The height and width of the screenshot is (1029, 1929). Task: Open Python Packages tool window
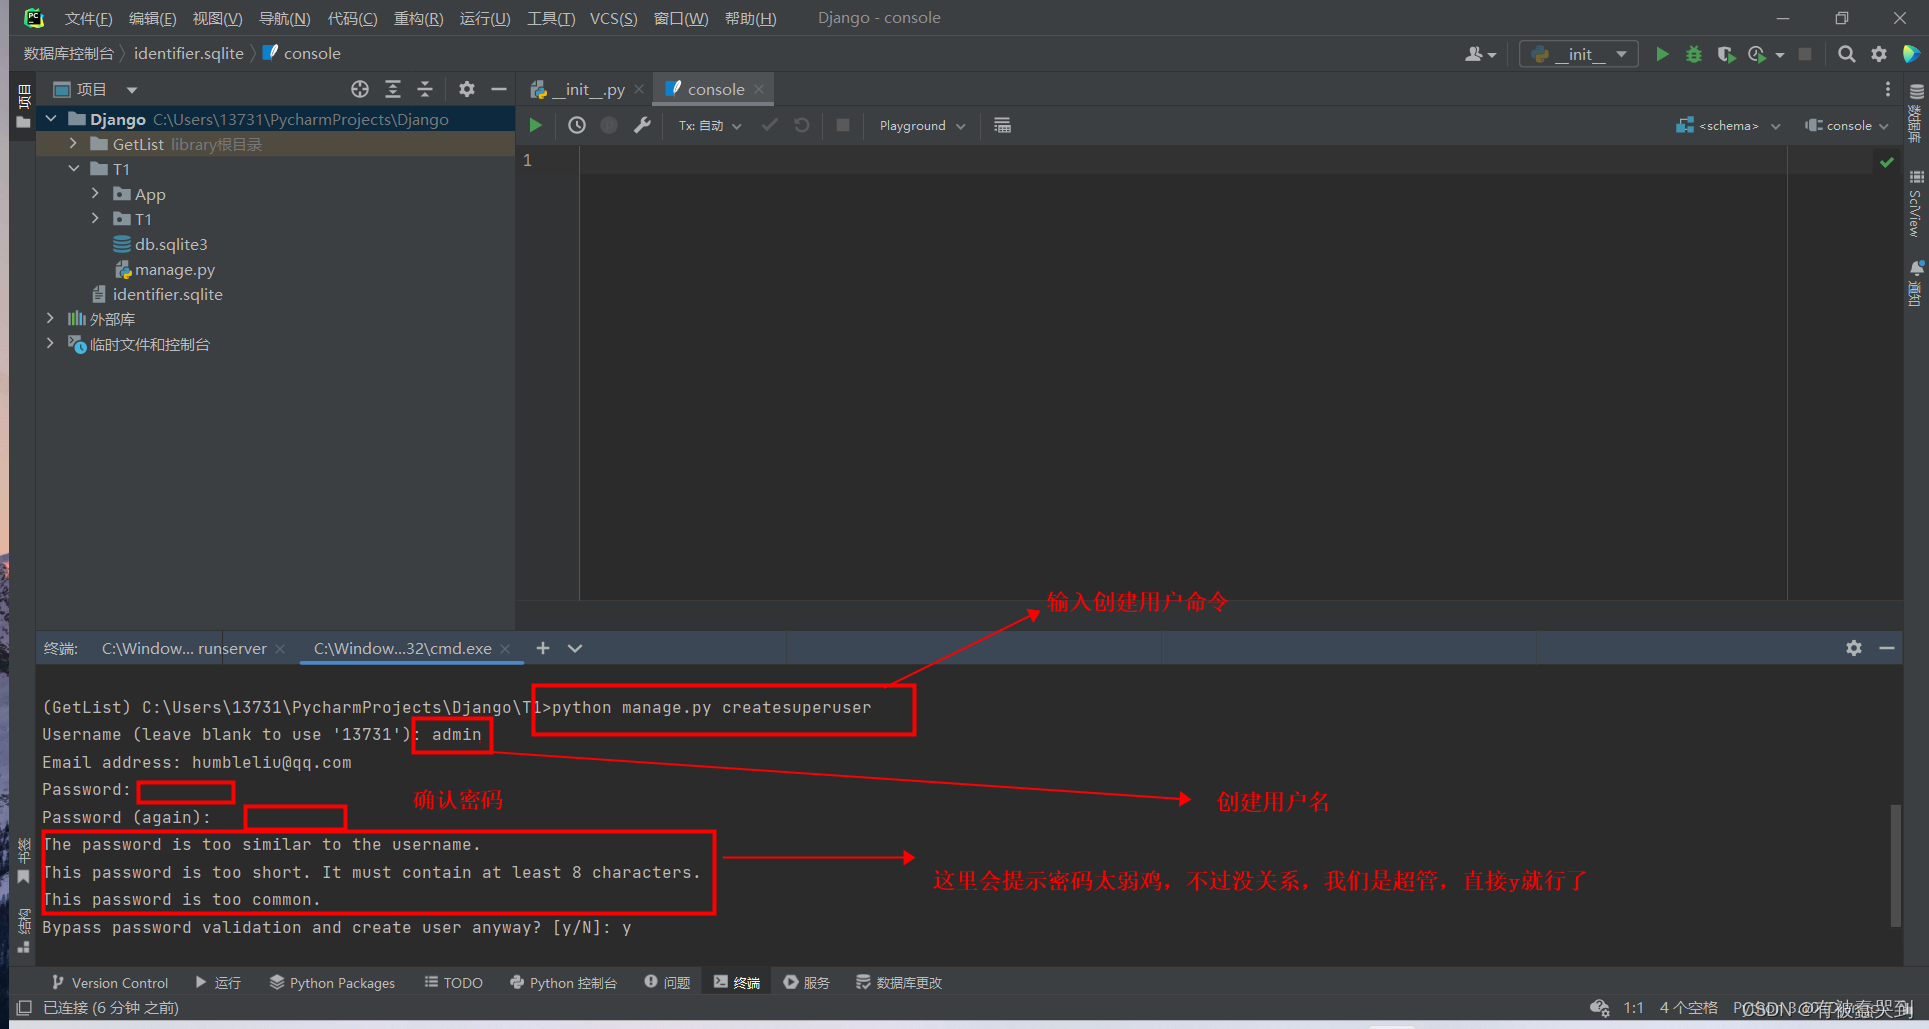point(332,983)
